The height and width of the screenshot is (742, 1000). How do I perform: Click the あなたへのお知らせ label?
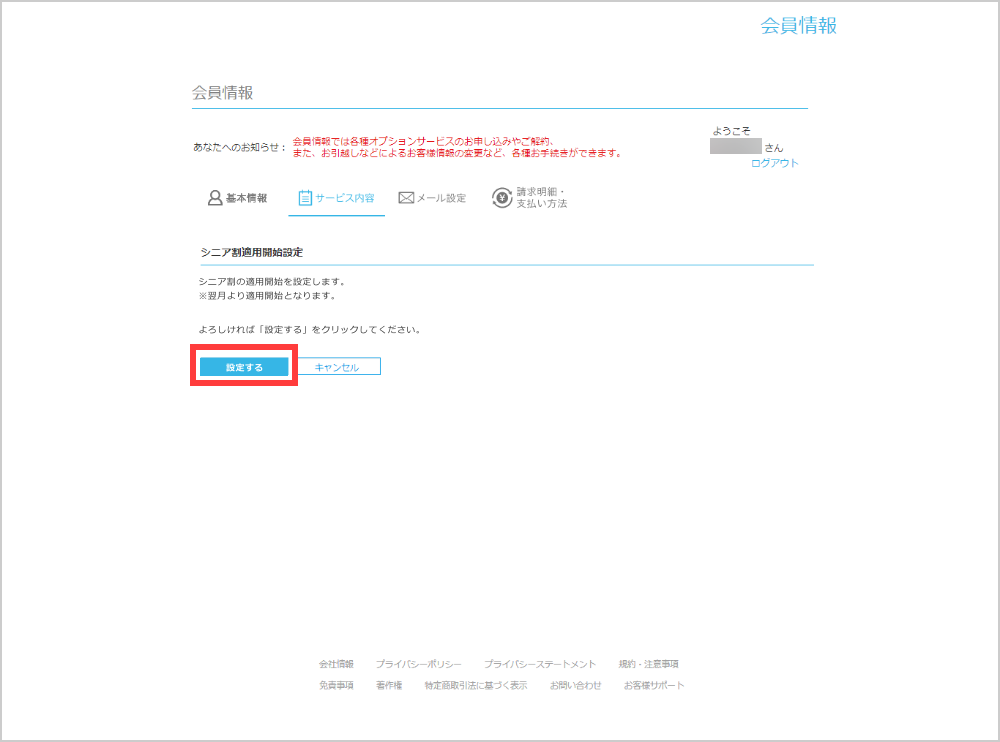point(240,147)
